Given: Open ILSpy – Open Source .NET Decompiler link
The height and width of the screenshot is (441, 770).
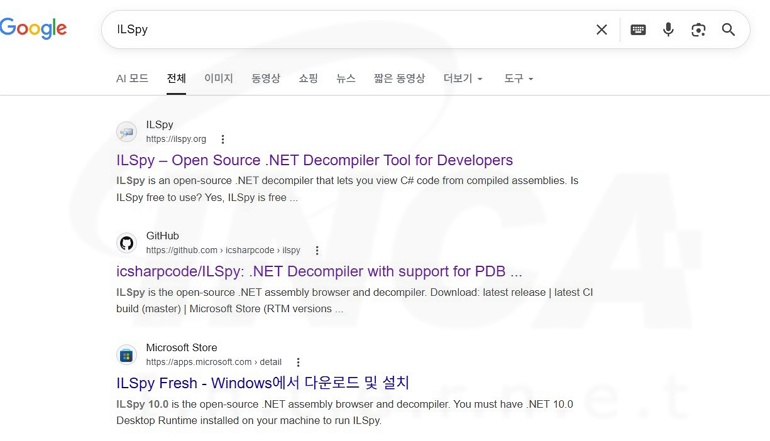Looking at the screenshot, I should point(314,160).
